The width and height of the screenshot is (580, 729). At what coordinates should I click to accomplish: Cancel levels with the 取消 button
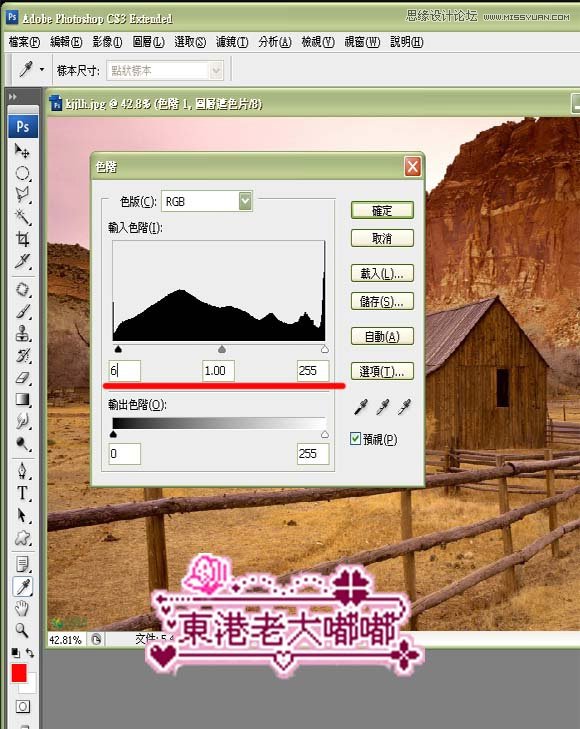[382, 239]
